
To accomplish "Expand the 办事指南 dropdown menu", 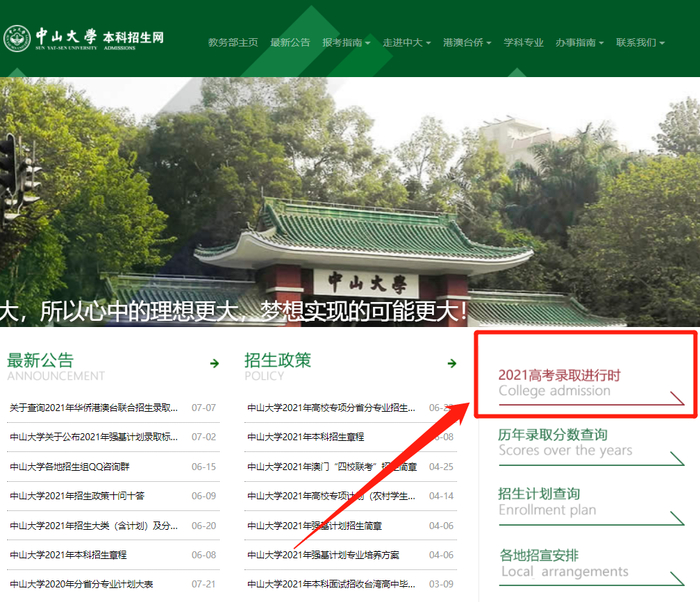I will coord(579,42).
